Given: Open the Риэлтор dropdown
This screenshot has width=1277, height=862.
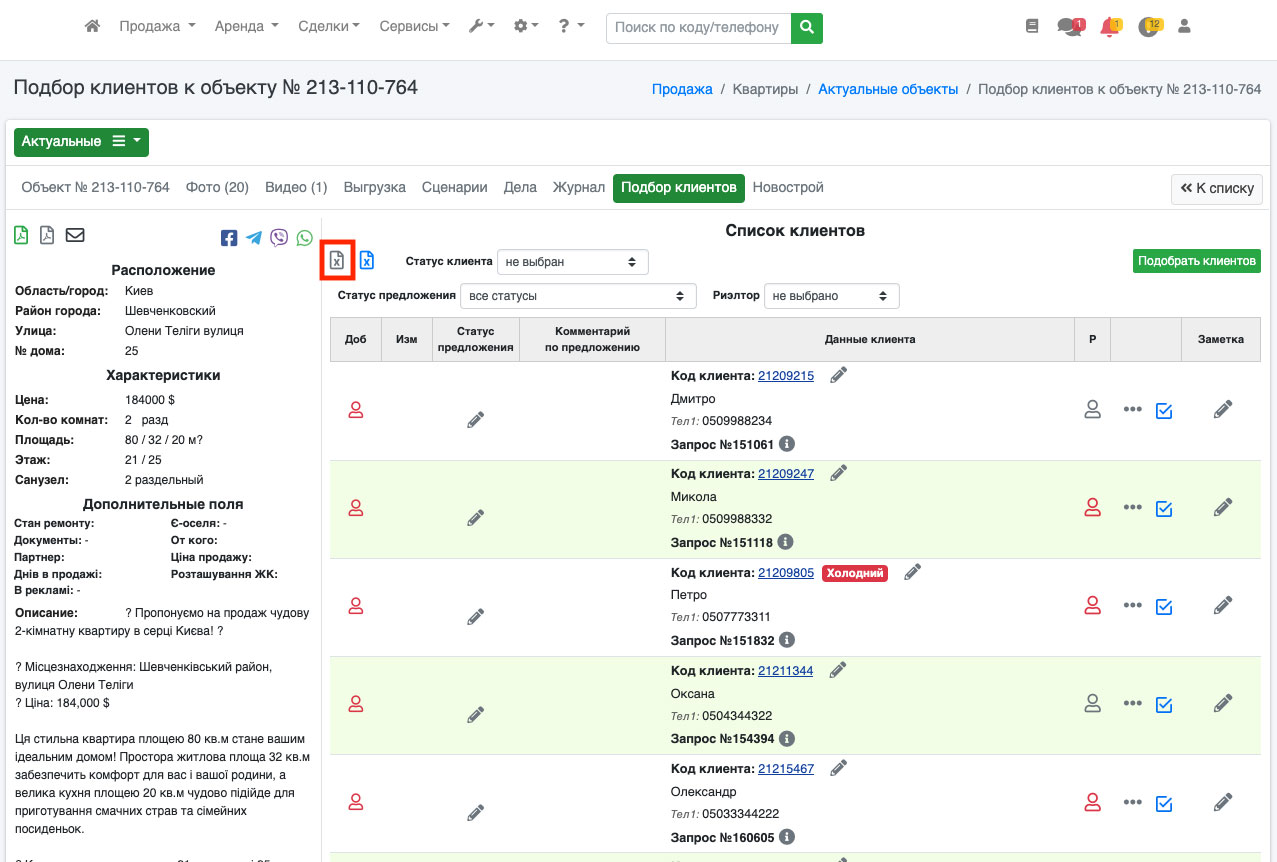Looking at the screenshot, I should coord(831,296).
